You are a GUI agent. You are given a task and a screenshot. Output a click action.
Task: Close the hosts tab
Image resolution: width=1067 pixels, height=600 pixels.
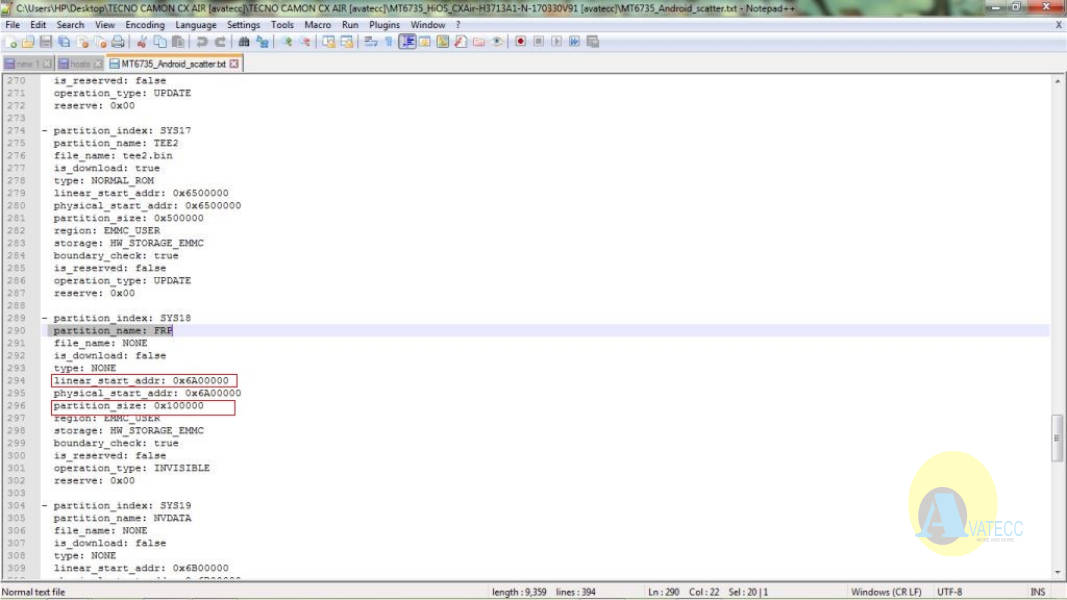coord(98,63)
